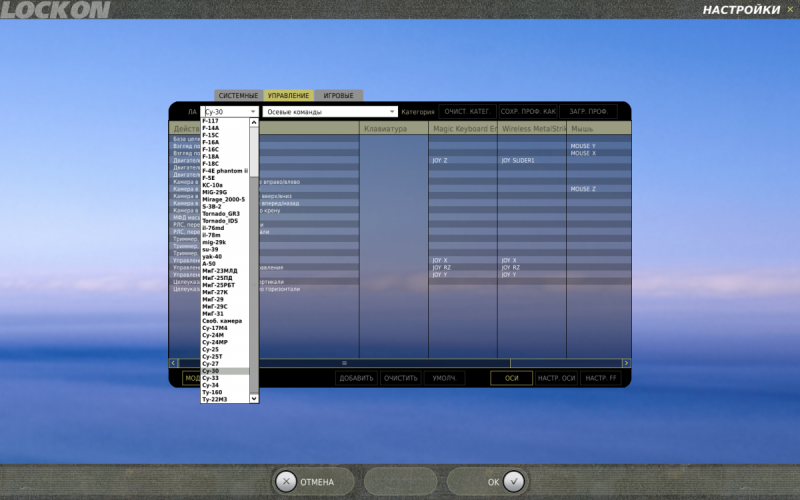Select su-39 in aircraft list

(x=225, y=249)
